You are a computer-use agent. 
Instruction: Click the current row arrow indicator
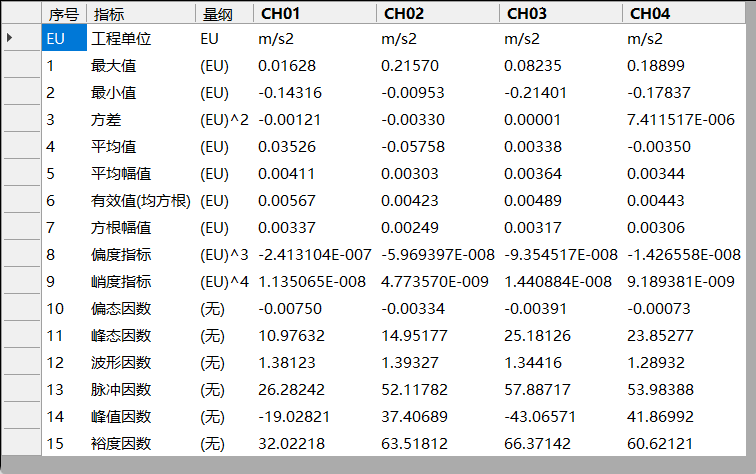[10, 38]
